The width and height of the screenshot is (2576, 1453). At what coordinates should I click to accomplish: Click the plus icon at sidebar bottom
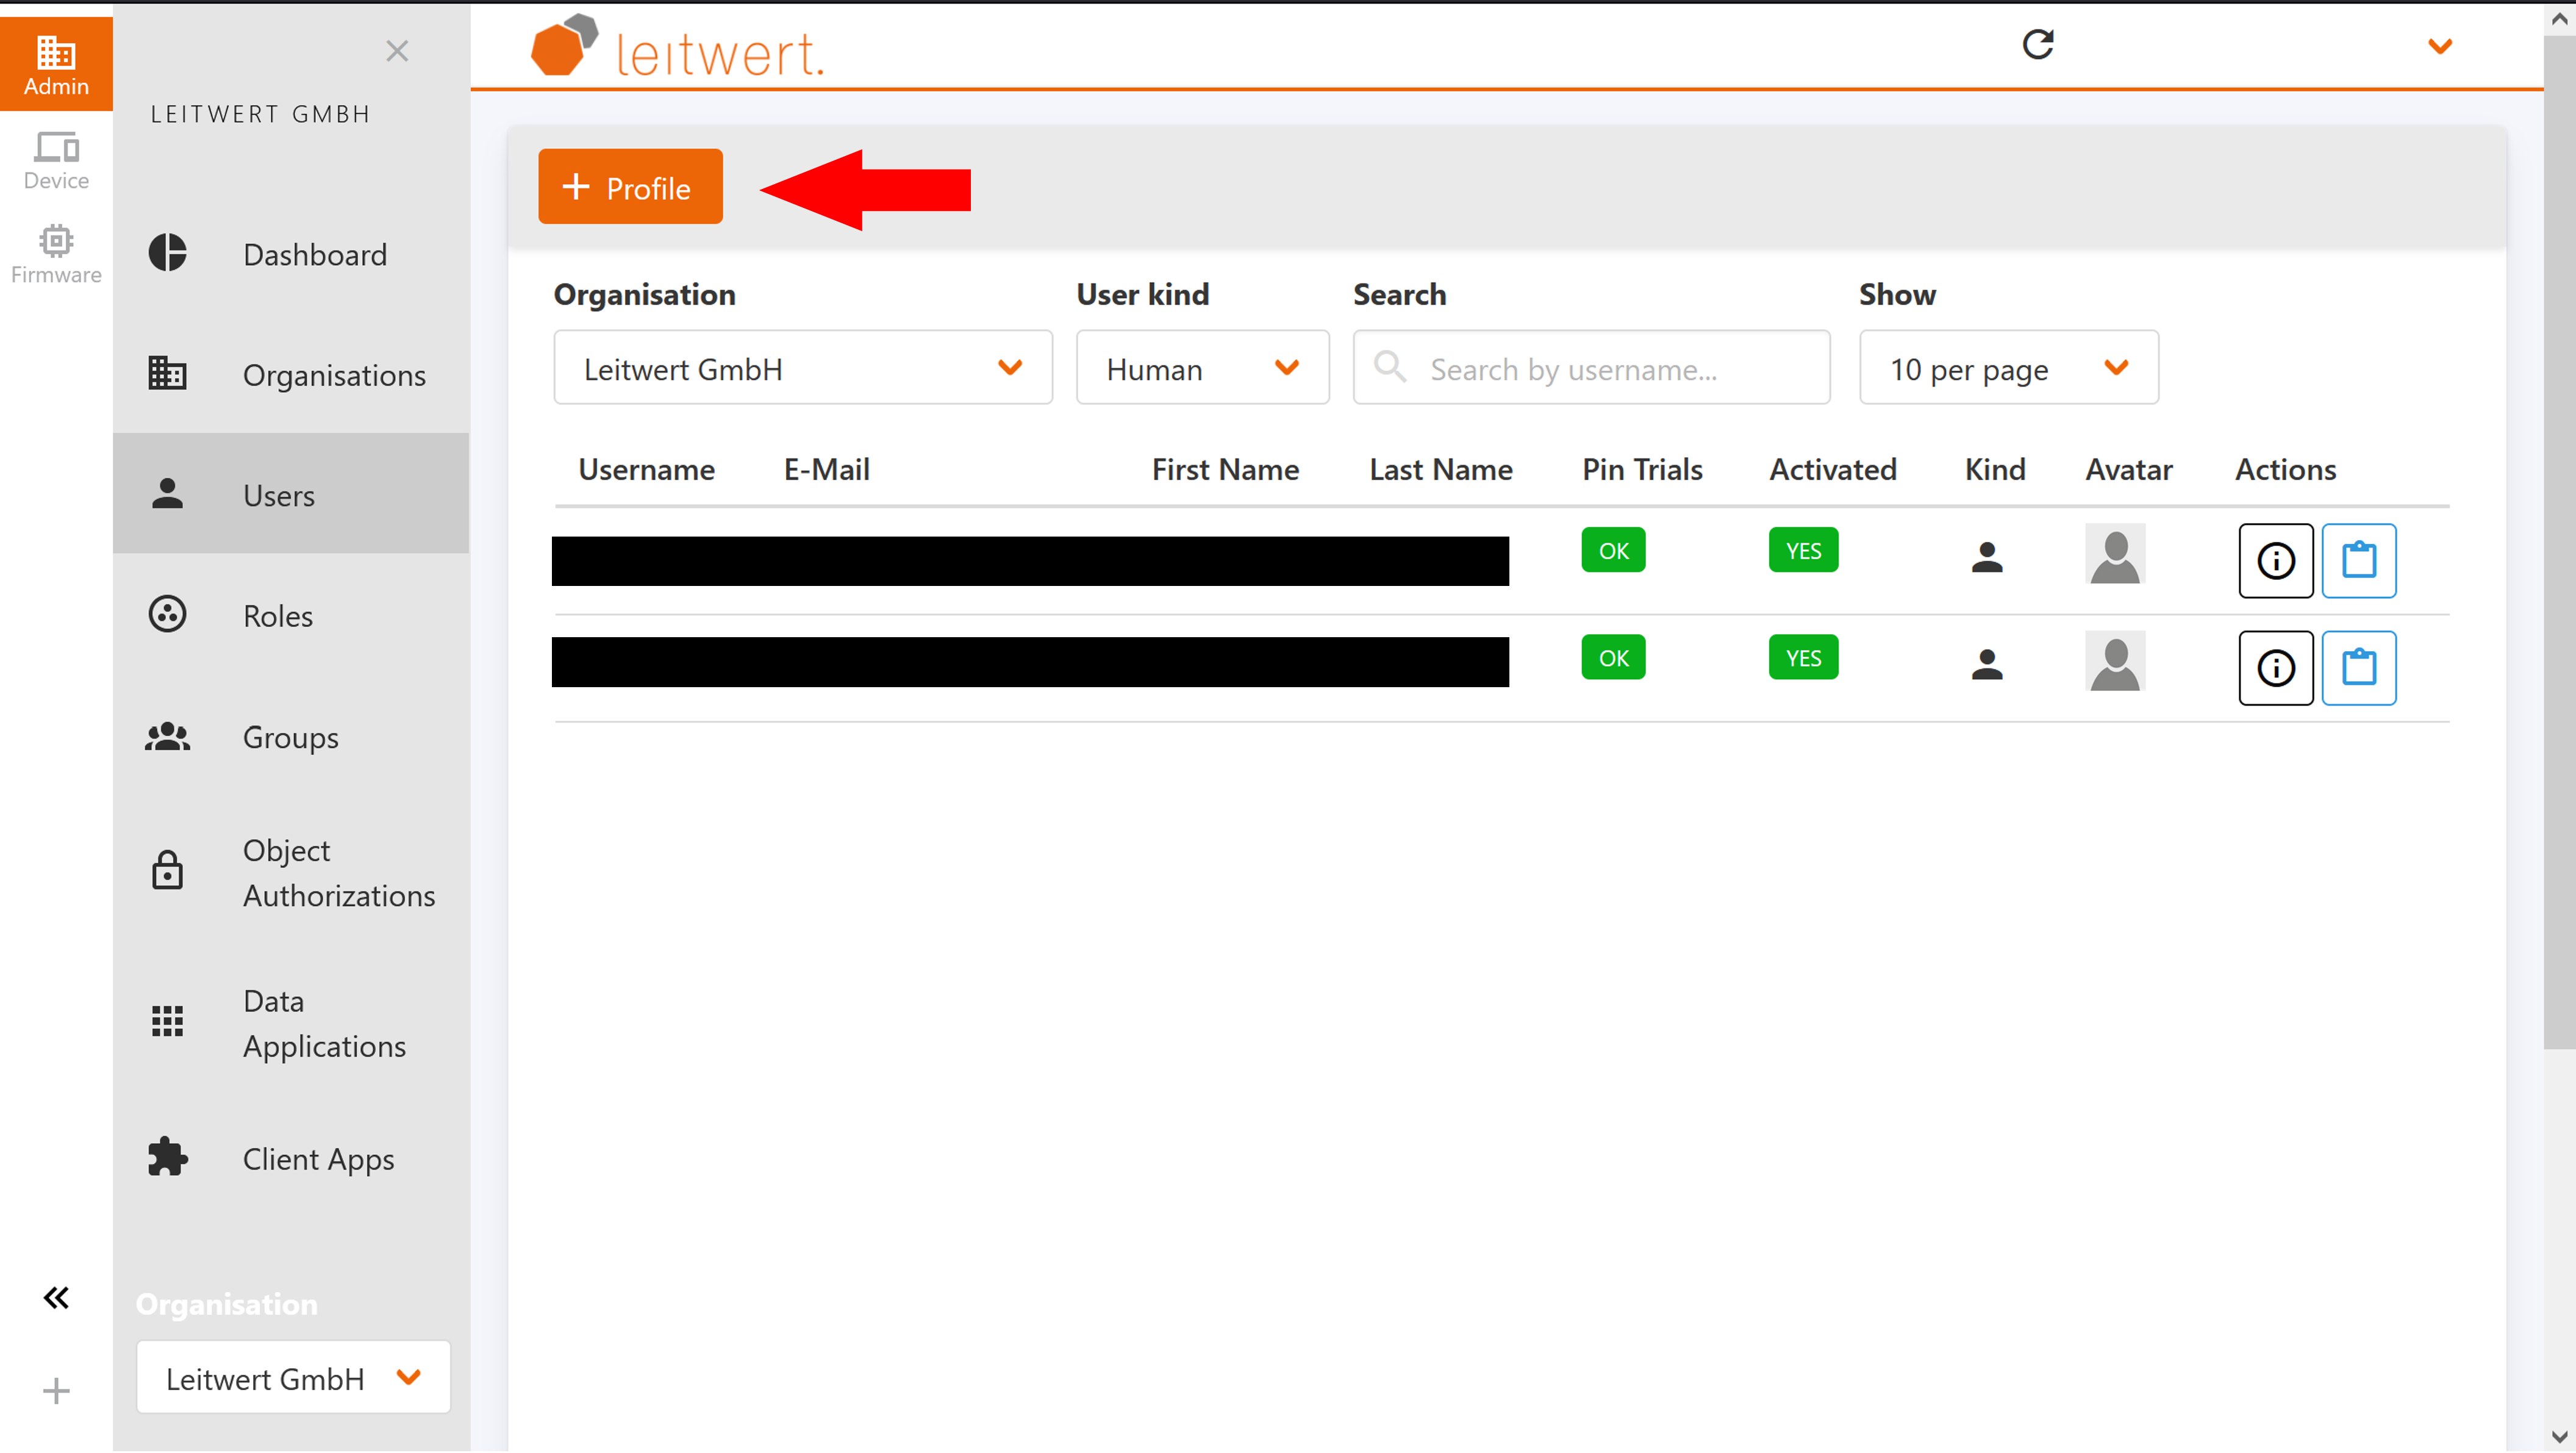tap(56, 1390)
